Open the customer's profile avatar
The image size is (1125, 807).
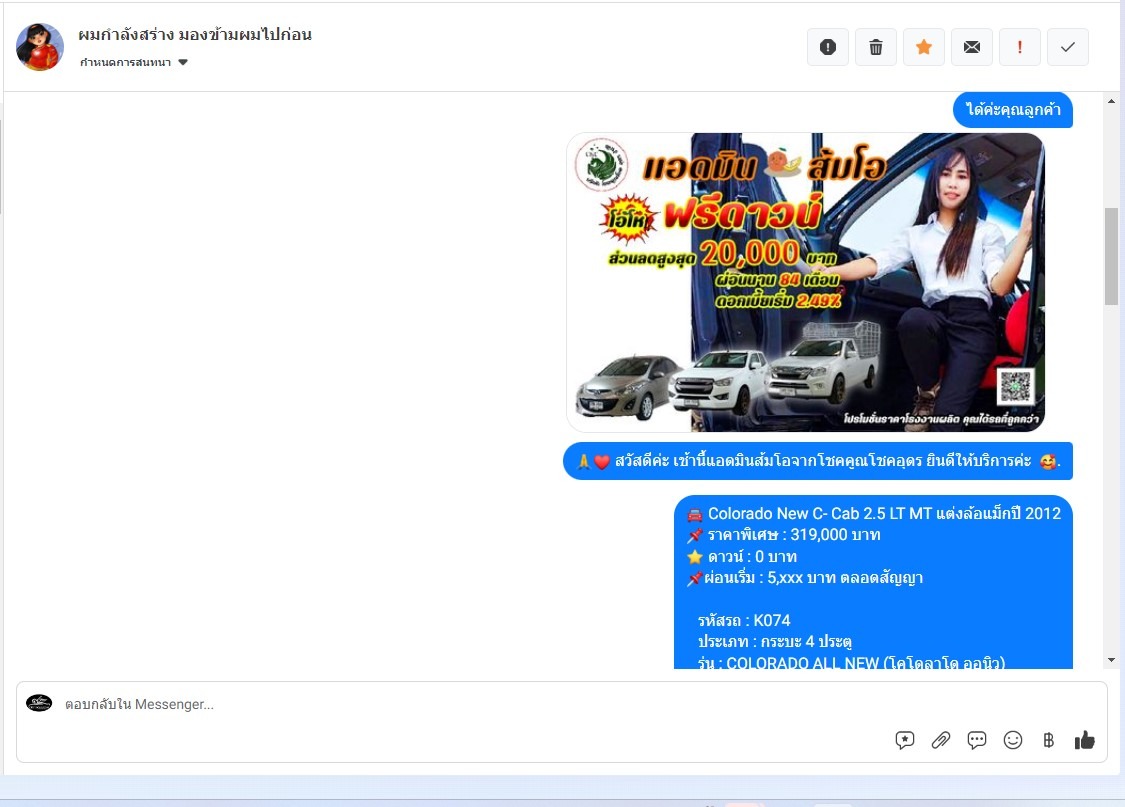40,47
